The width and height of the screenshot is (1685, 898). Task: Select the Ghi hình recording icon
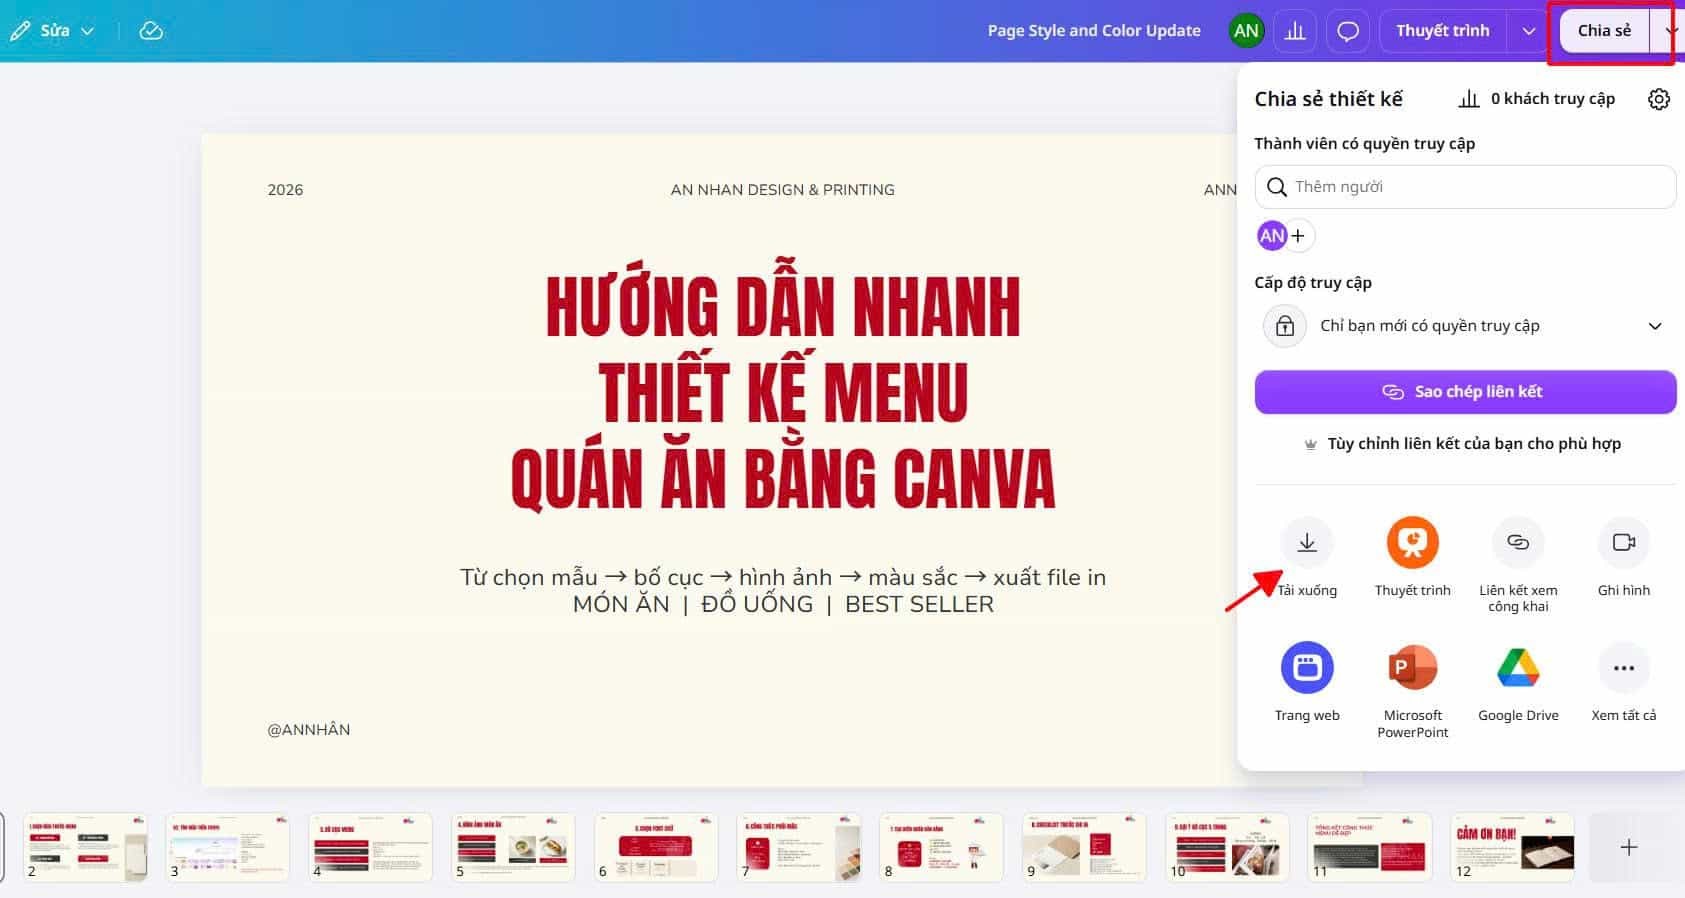[x=1623, y=542]
